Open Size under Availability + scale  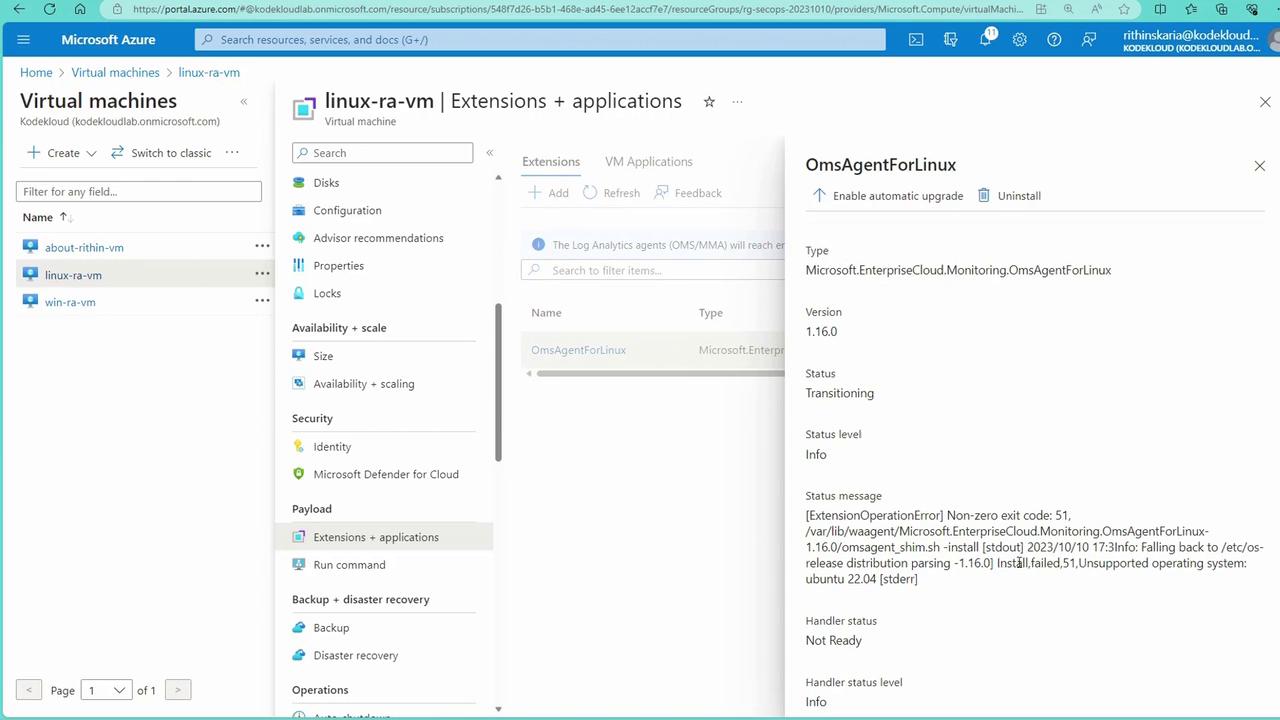coord(323,356)
